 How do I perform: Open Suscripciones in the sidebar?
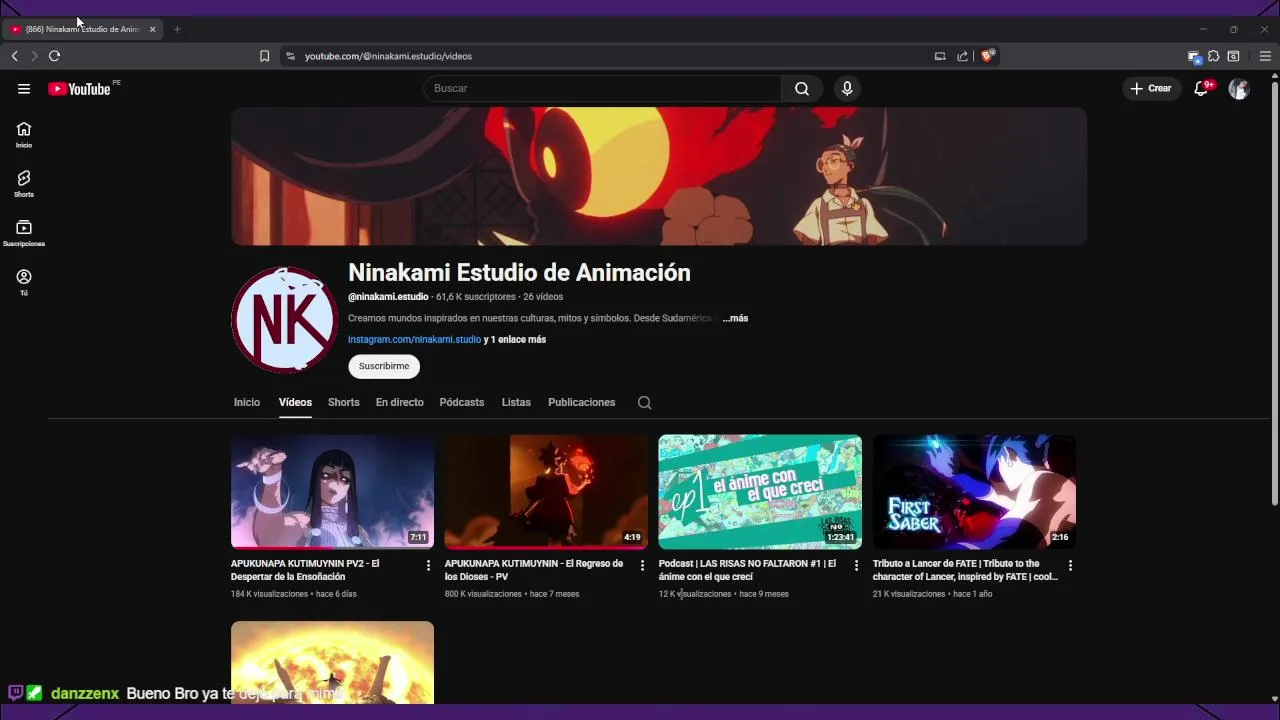[24, 233]
